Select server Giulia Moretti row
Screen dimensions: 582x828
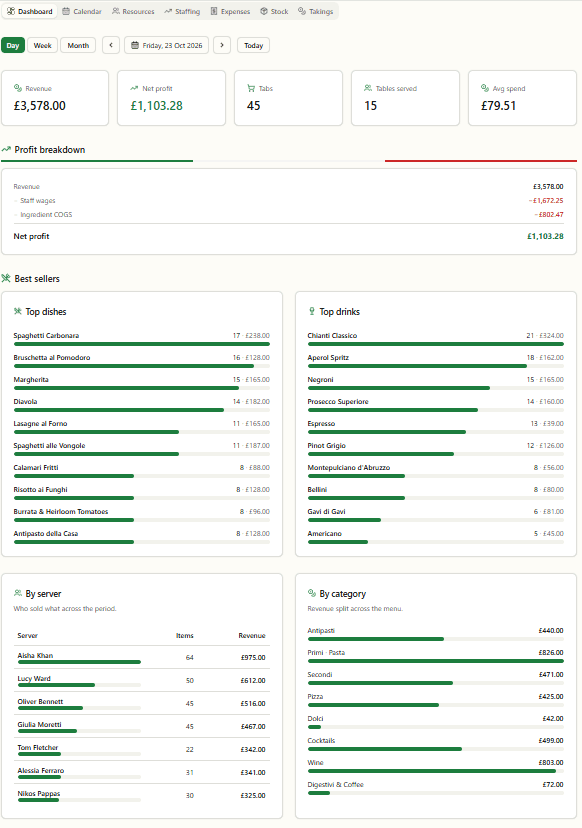142,727
